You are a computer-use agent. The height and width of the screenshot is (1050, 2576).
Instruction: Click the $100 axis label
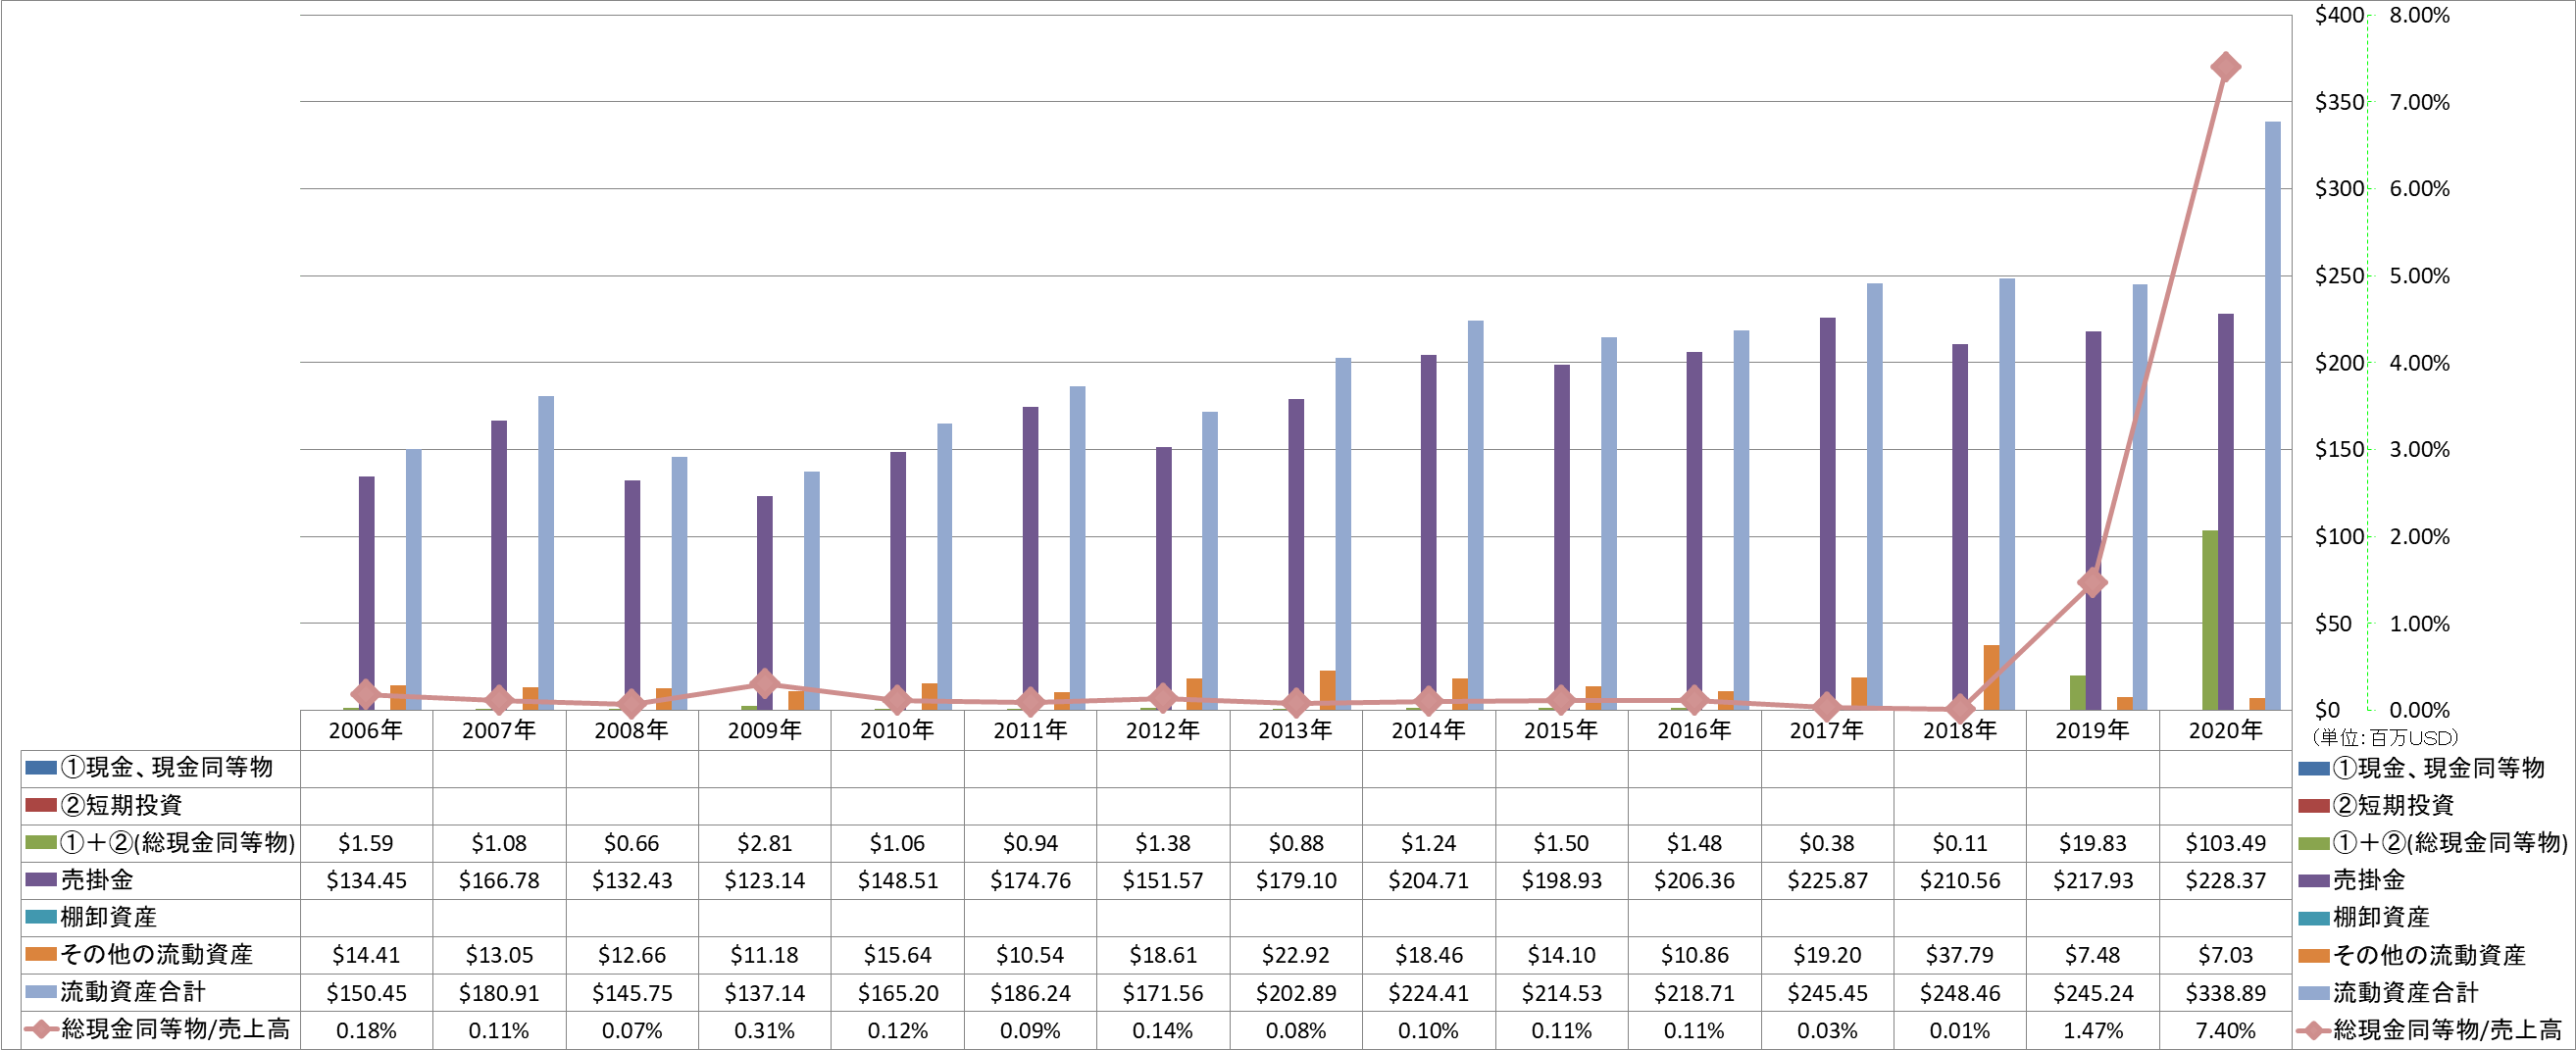pyautogui.click(x=2339, y=536)
